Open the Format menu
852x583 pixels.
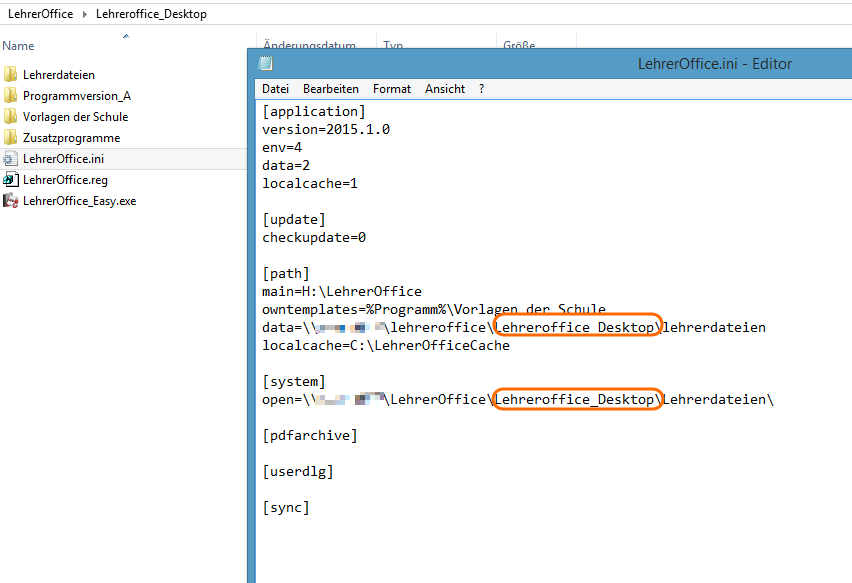pos(392,89)
